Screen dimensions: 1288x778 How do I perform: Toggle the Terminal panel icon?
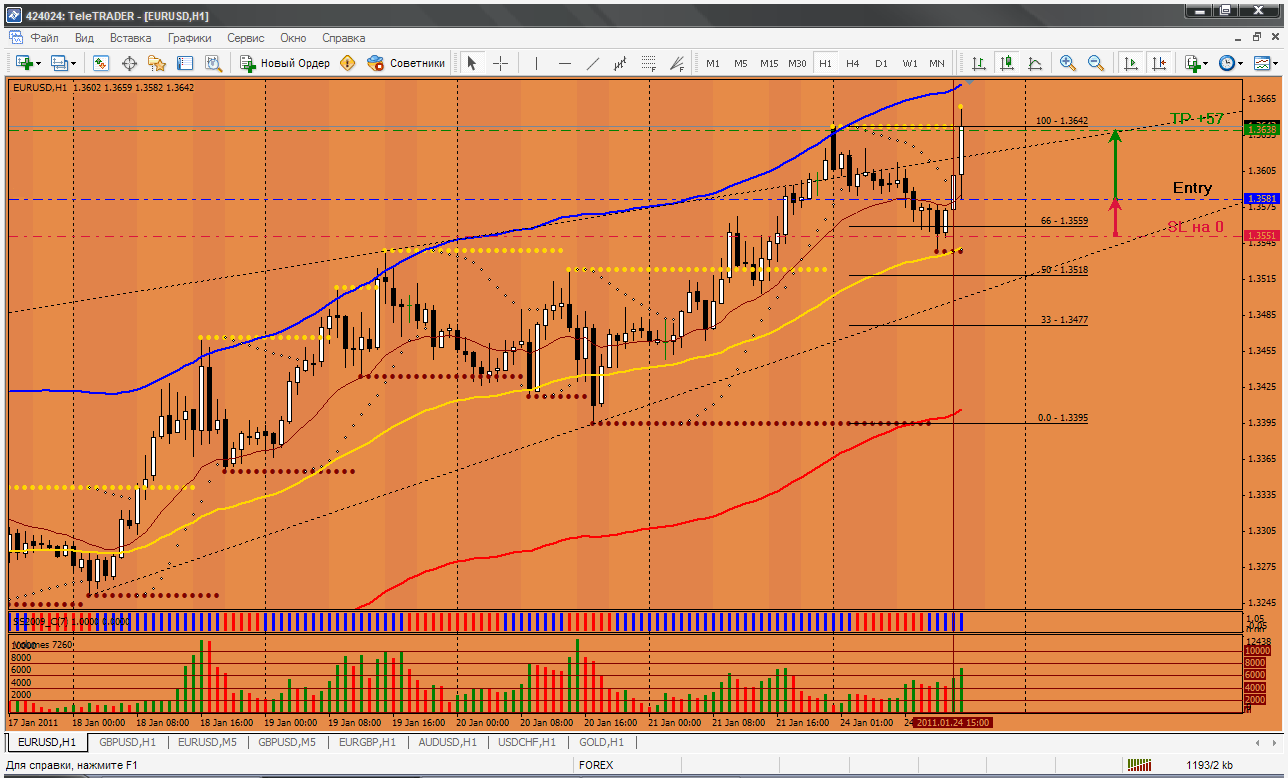tap(185, 63)
